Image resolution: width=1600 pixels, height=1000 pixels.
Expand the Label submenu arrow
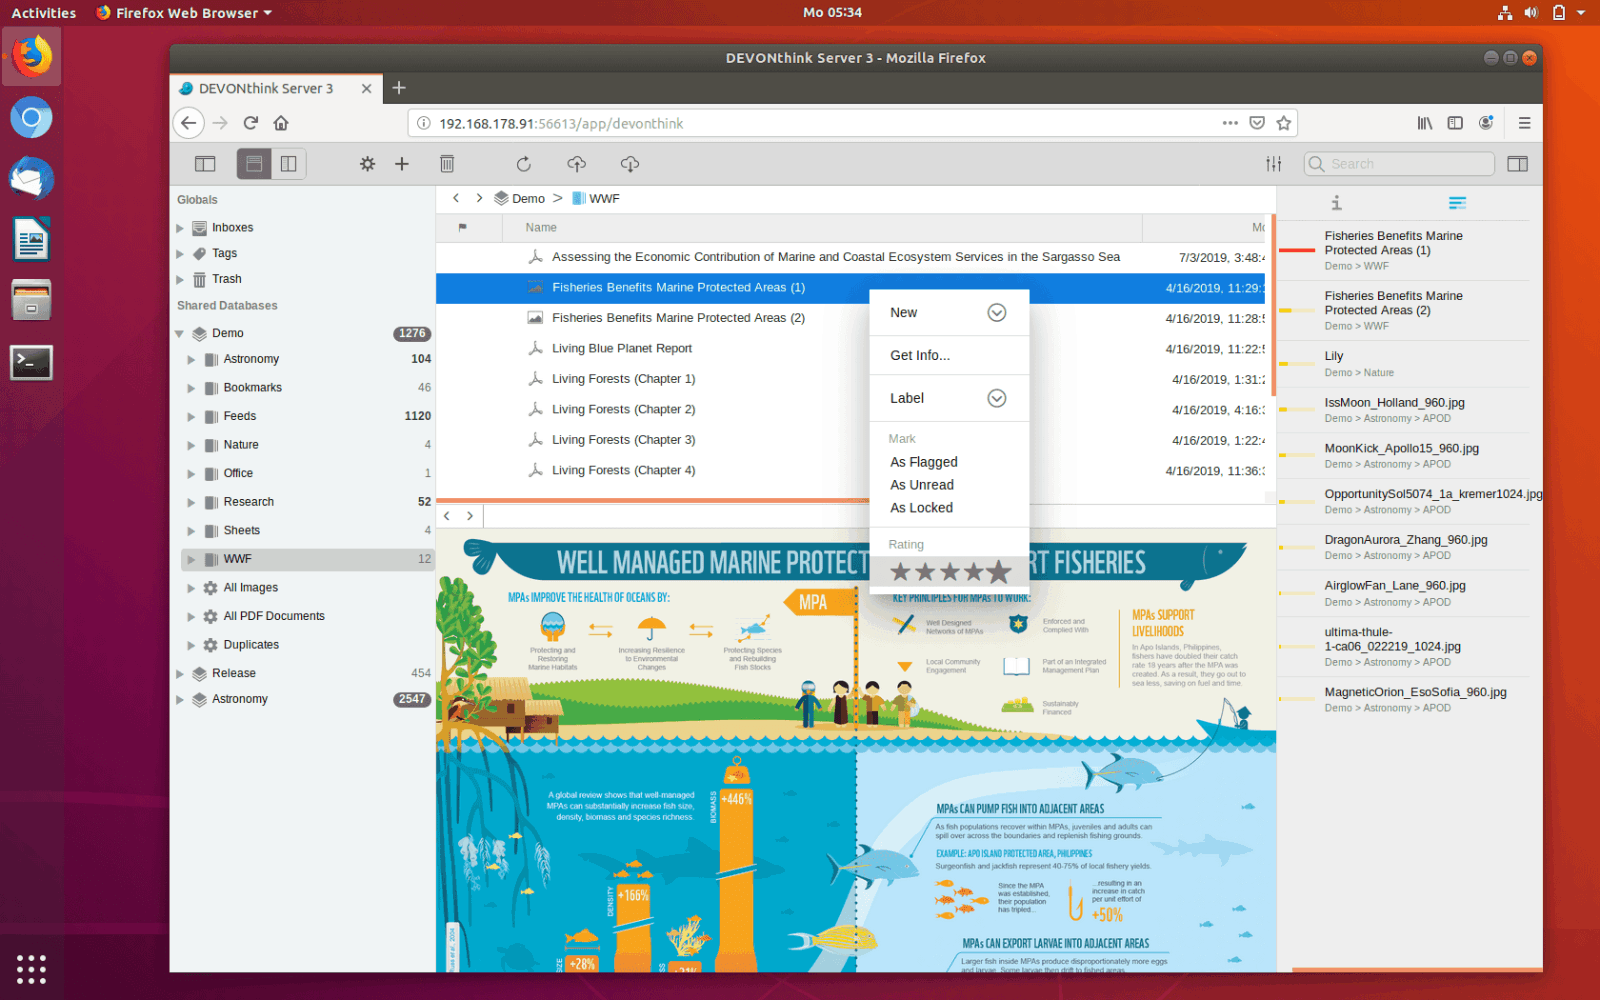coord(996,398)
